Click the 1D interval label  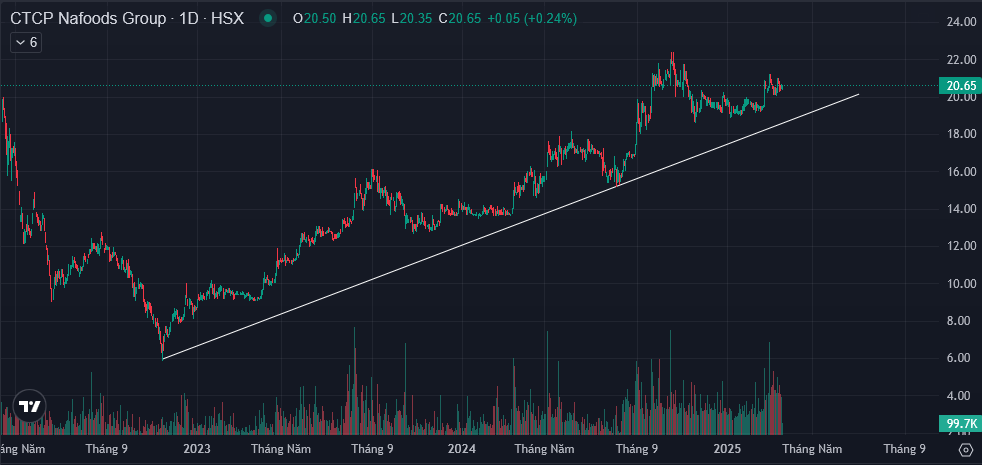coord(187,19)
